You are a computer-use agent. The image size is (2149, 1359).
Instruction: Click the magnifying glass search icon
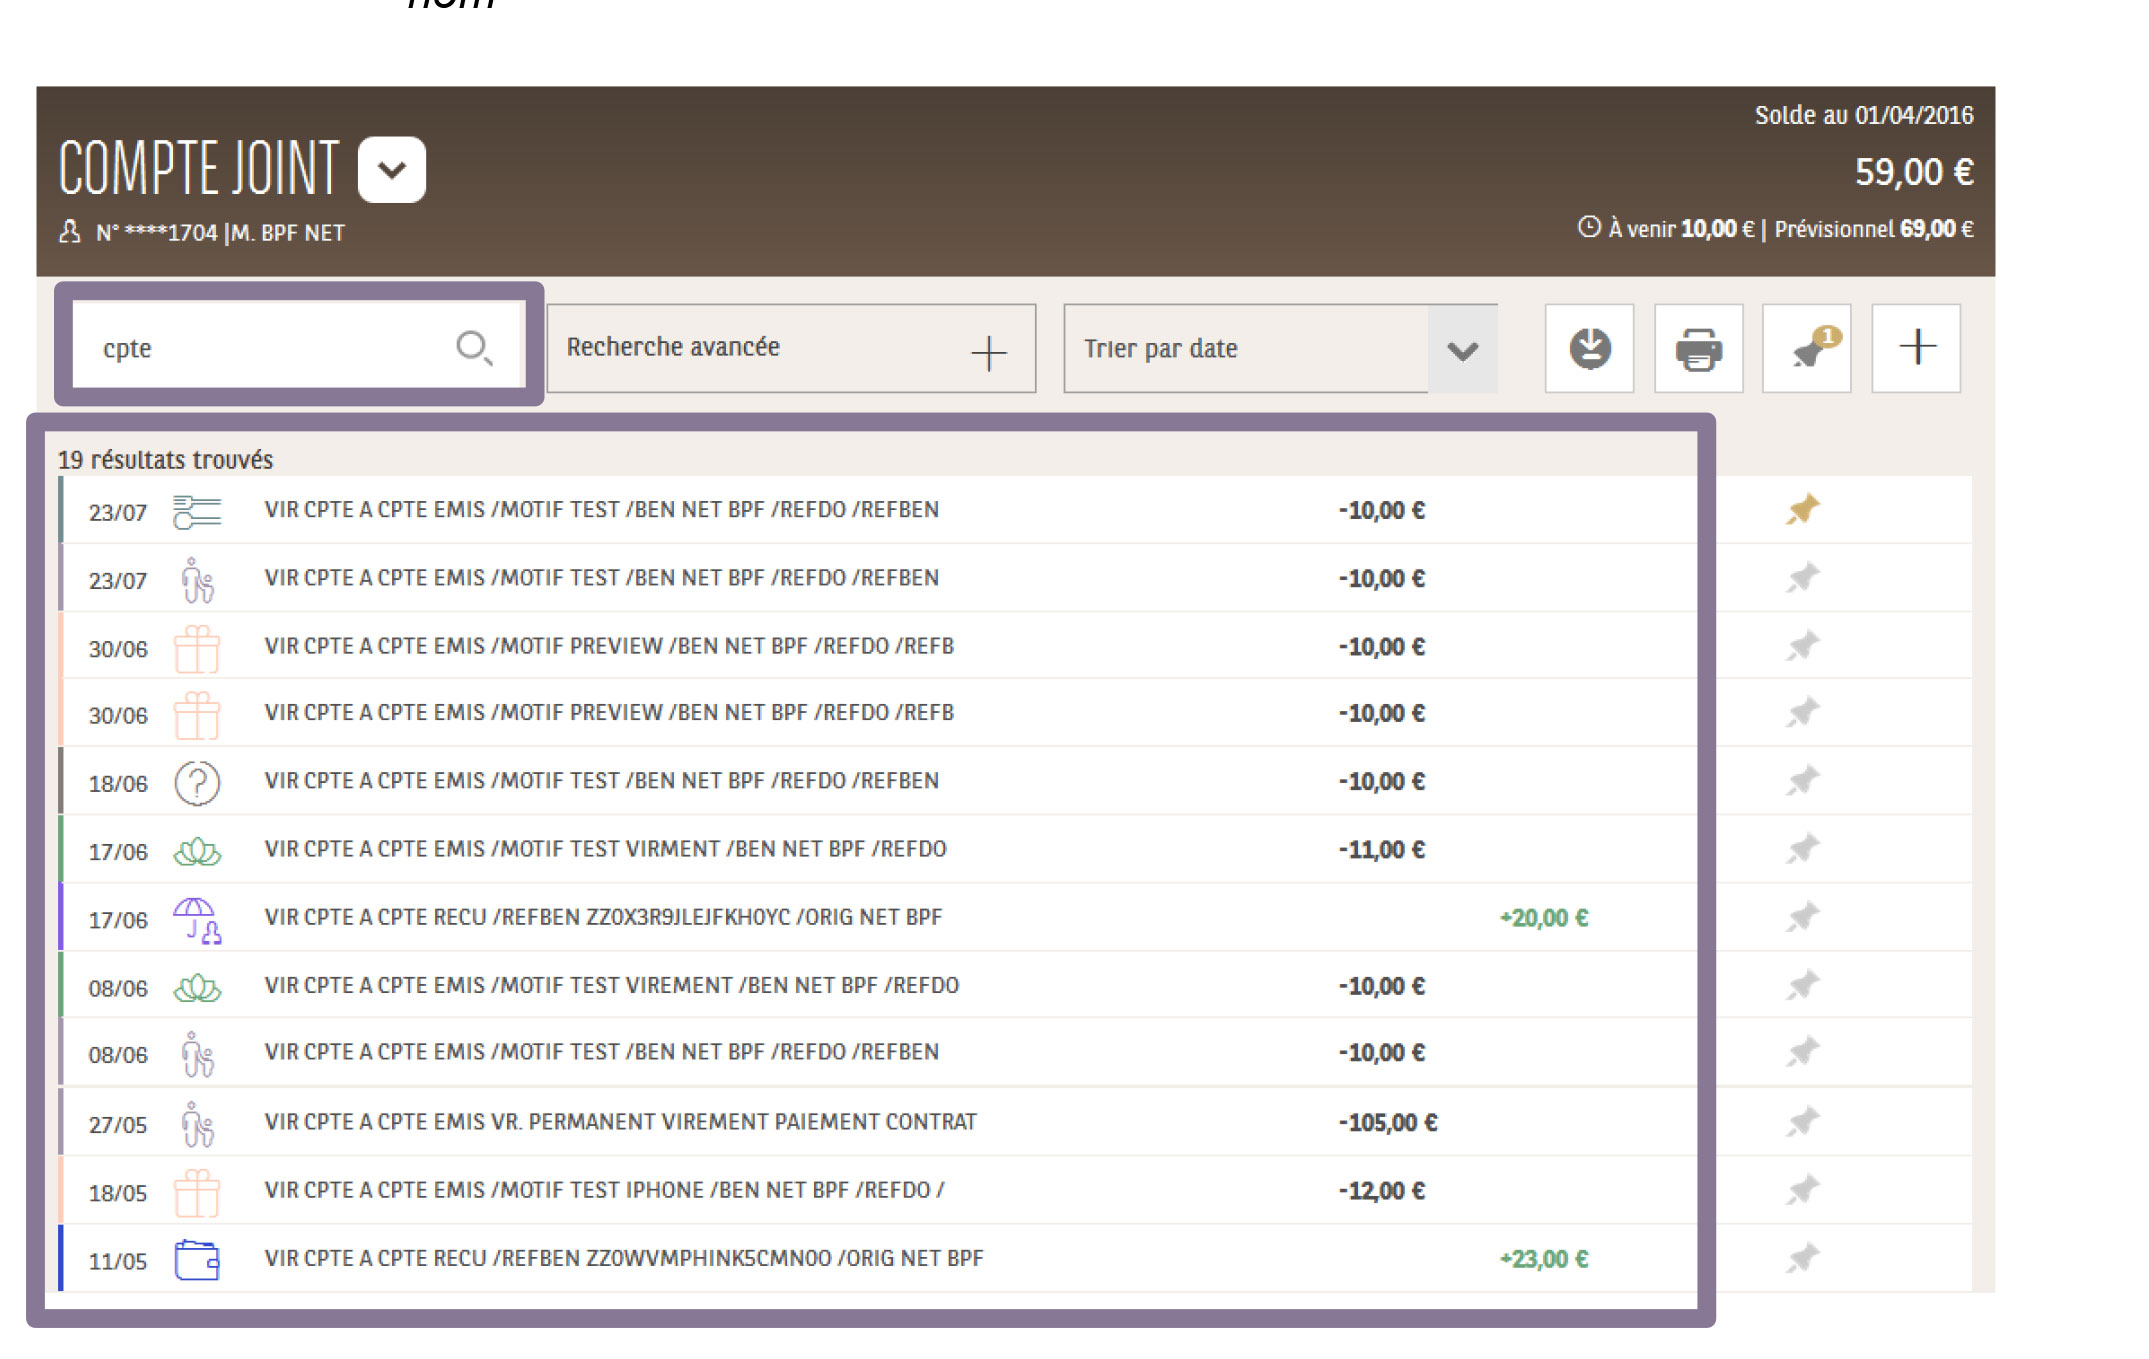tap(473, 348)
